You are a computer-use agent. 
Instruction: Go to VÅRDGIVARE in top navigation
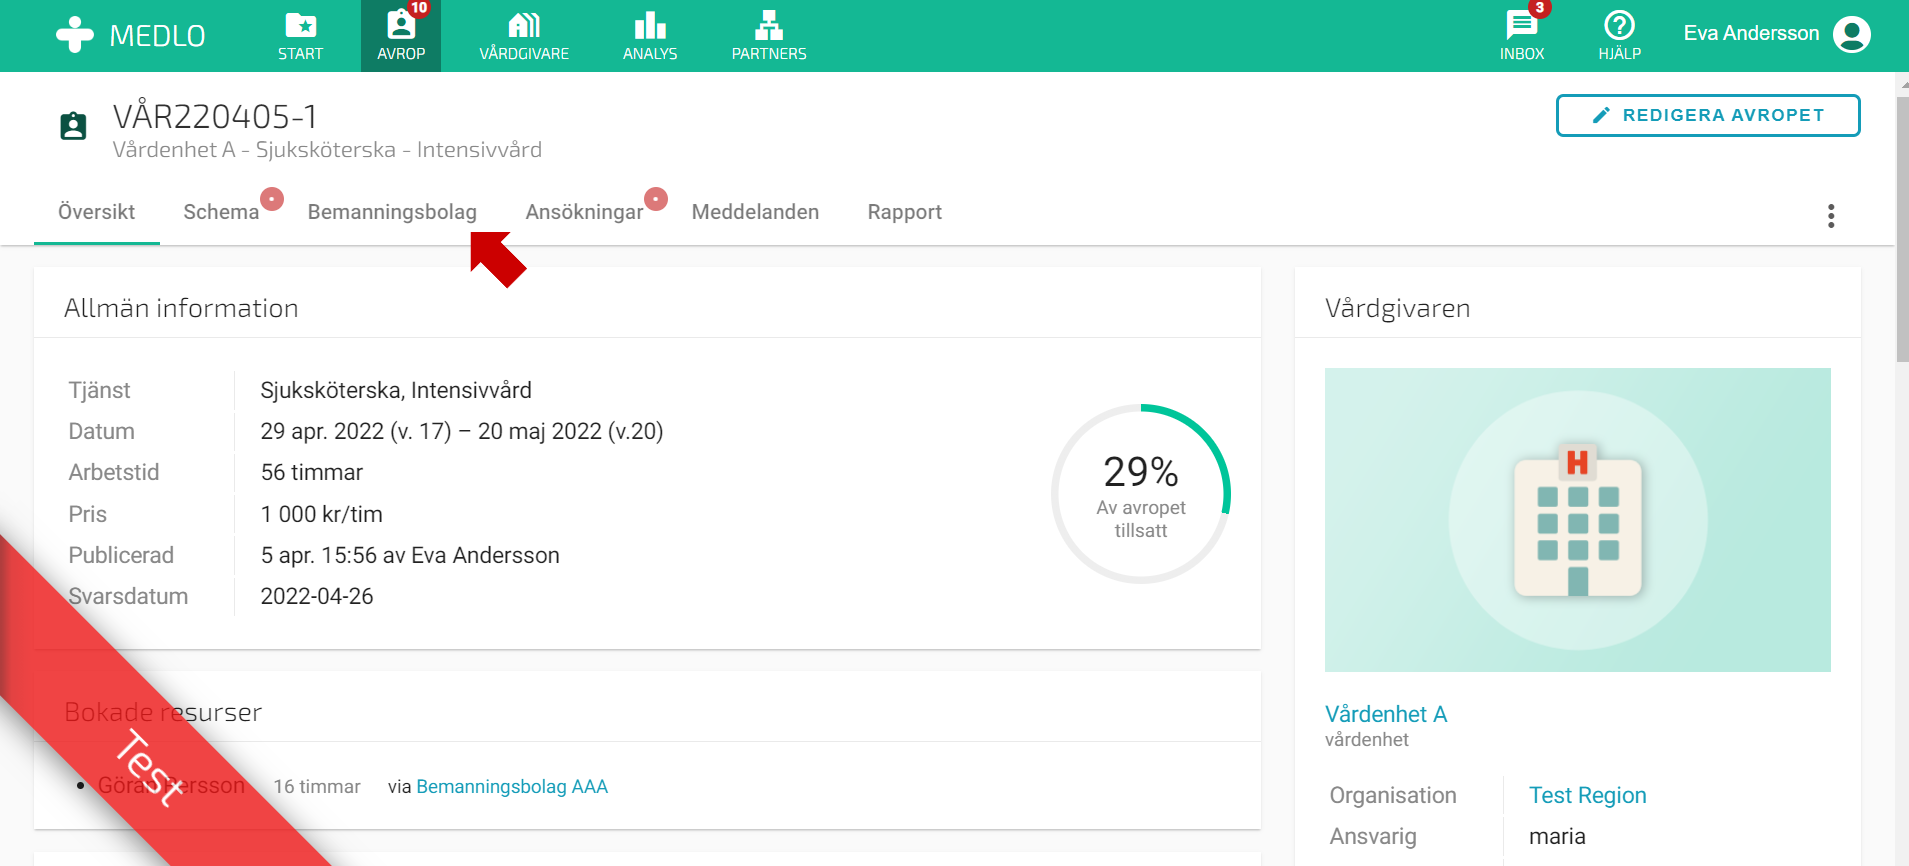click(524, 36)
